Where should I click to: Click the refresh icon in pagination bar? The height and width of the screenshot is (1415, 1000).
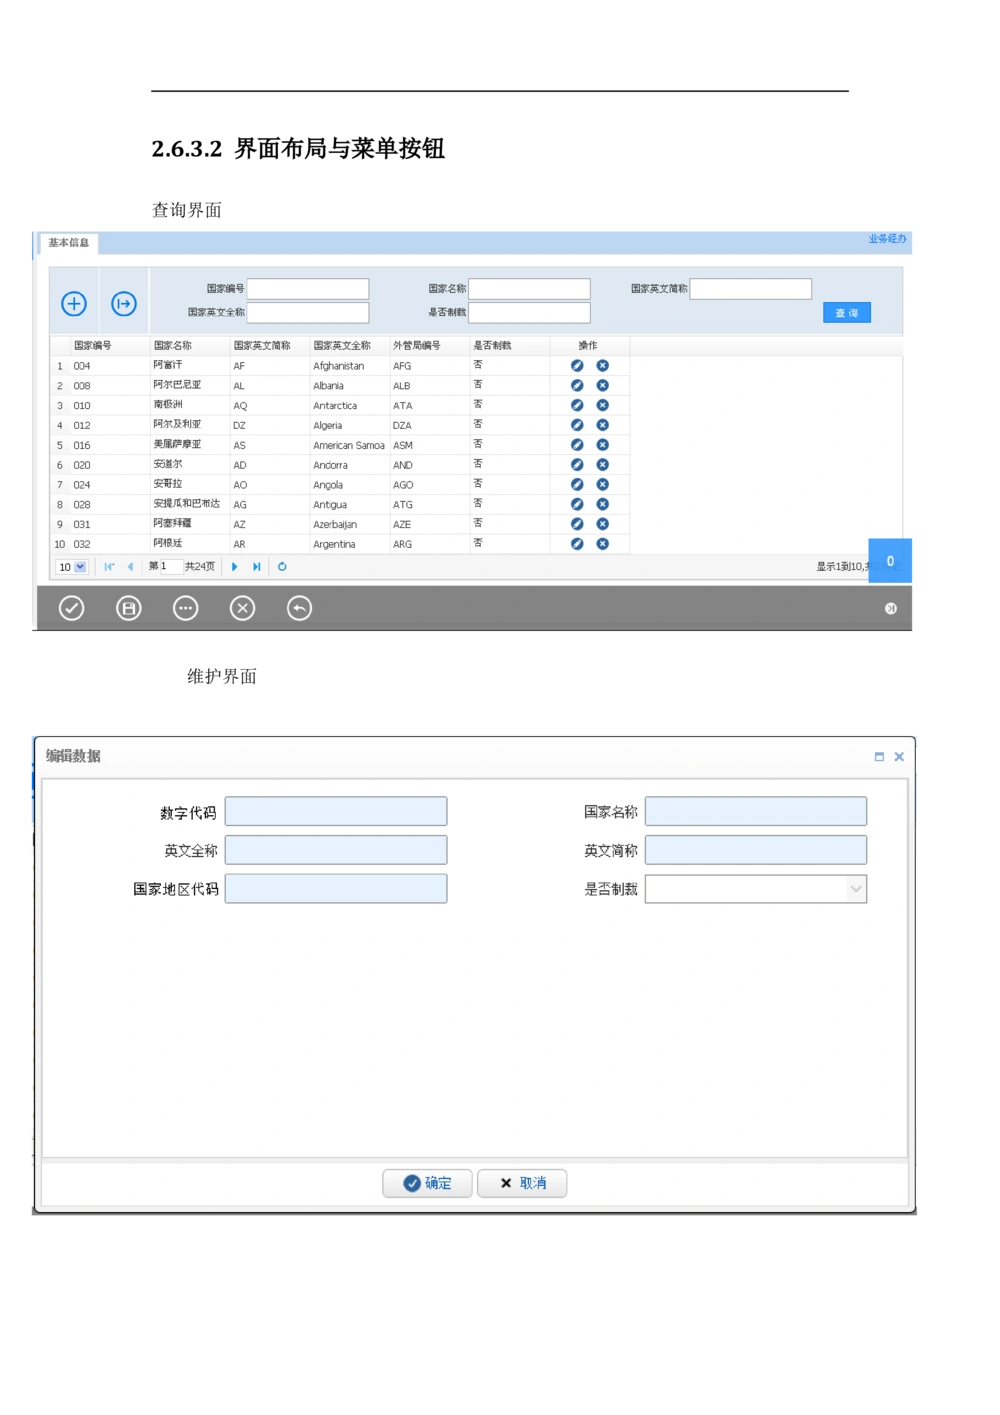(x=282, y=567)
